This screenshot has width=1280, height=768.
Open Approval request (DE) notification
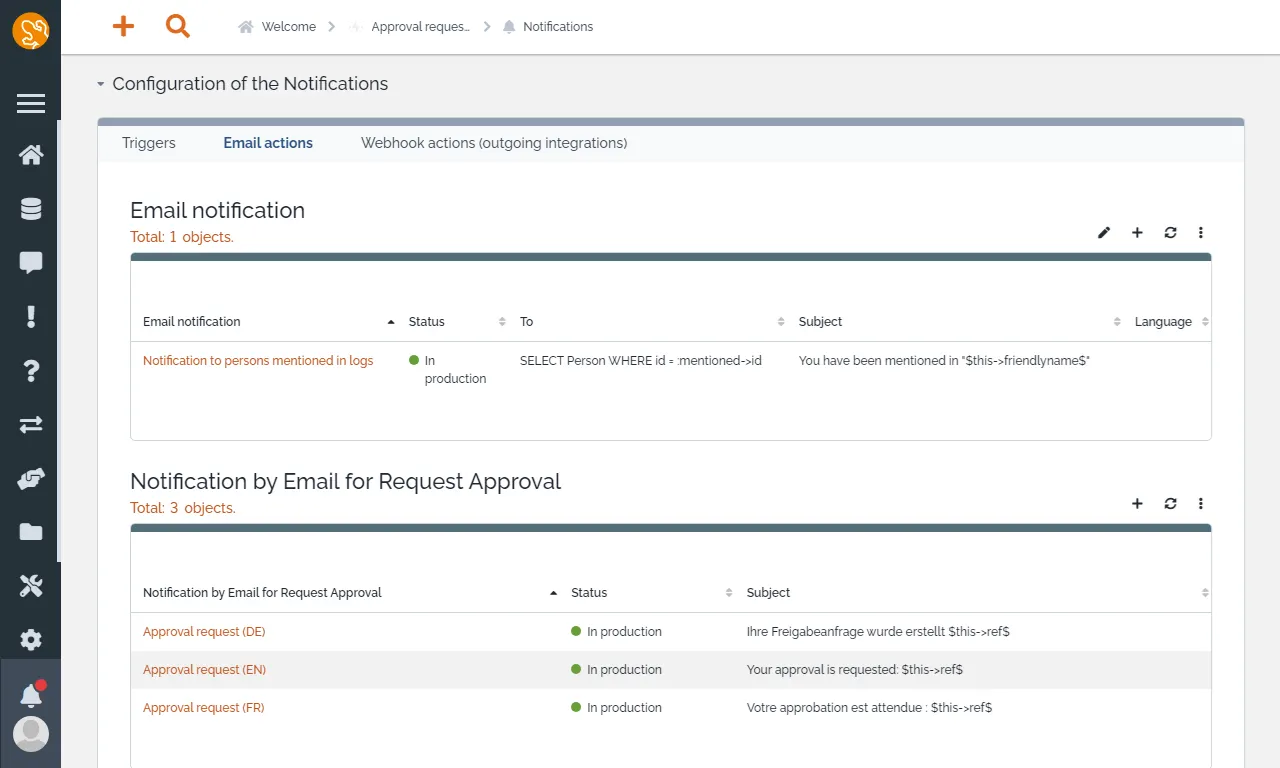(x=204, y=632)
